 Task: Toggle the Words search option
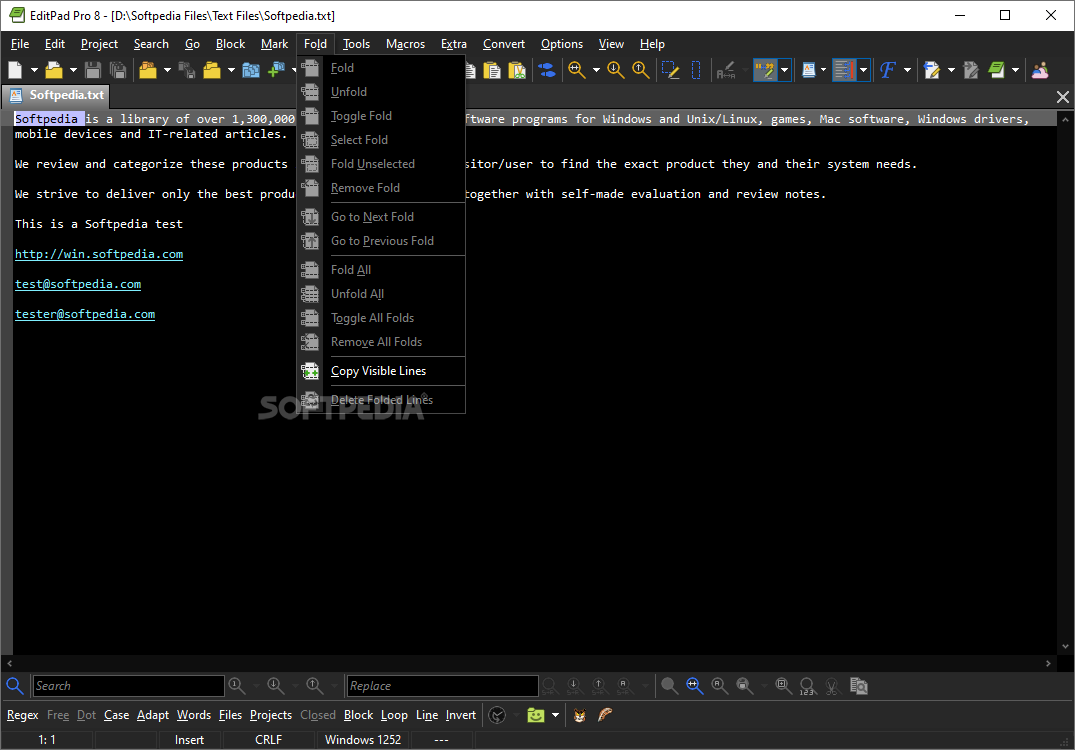click(194, 715)
